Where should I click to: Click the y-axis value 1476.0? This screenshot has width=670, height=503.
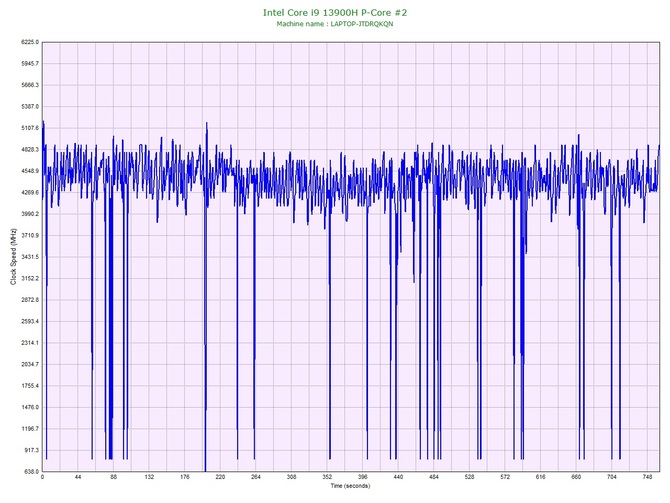tap(30, 407)
